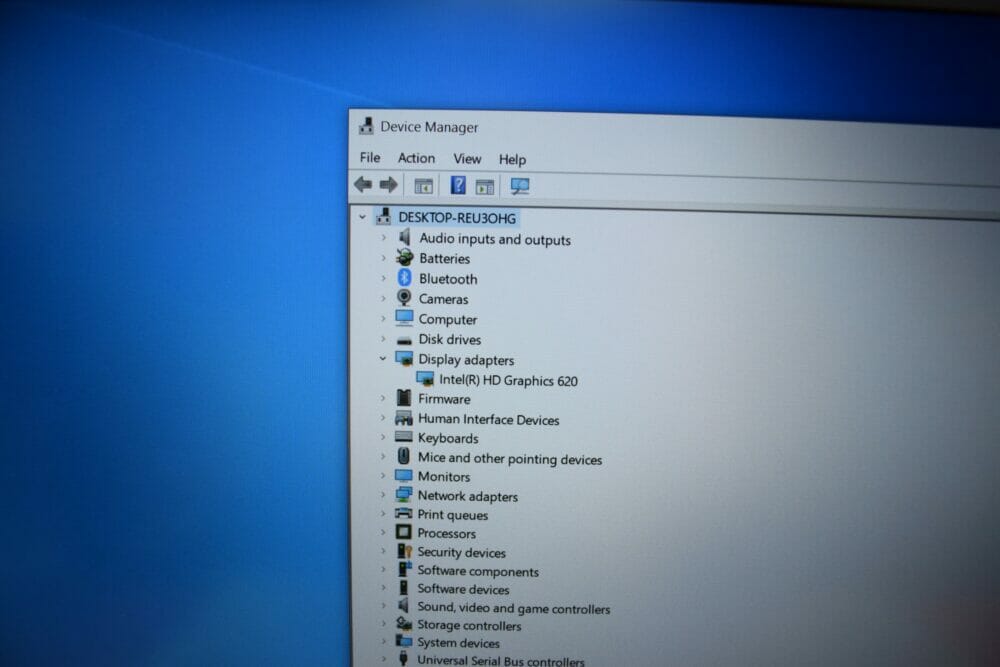This screenshot has width=1000, height=667.
Task: Select the Disk drives label
Action: (450, 339)
